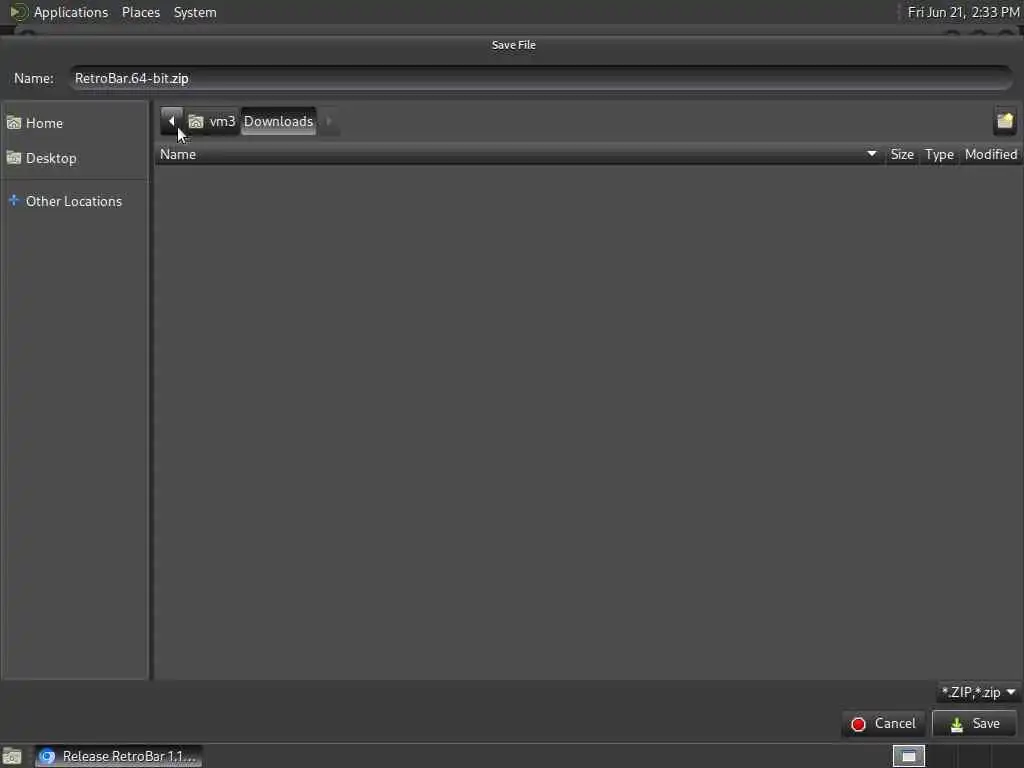Go to Desktop in the sidebar
Screen dimensions: 1024x768
74,158
